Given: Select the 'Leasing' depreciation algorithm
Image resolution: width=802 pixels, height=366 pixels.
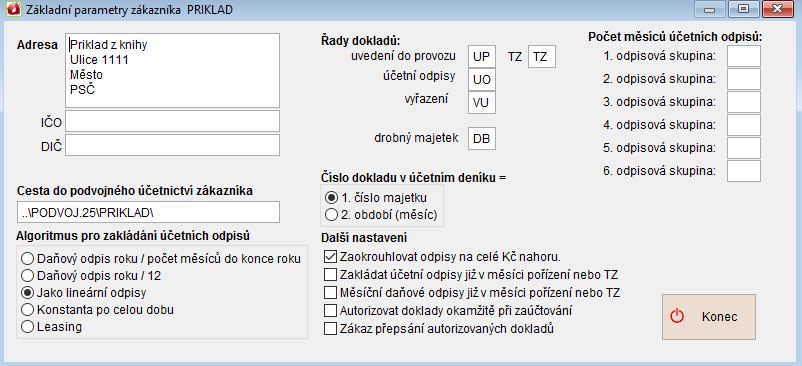Looking at the screenshot, I should (28, 327).
